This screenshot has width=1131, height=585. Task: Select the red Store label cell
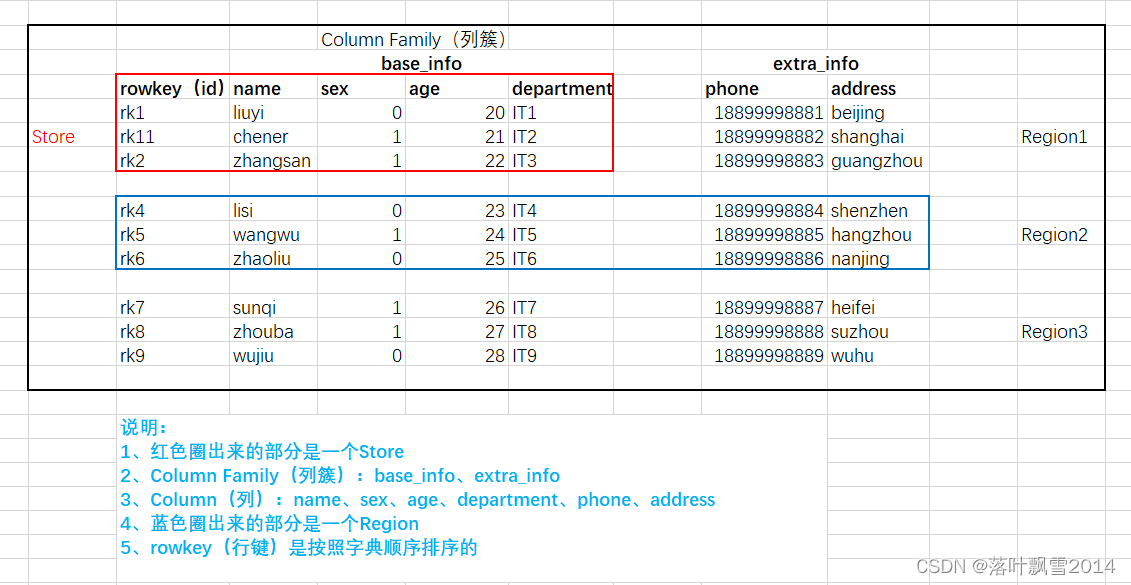(53, 136)
